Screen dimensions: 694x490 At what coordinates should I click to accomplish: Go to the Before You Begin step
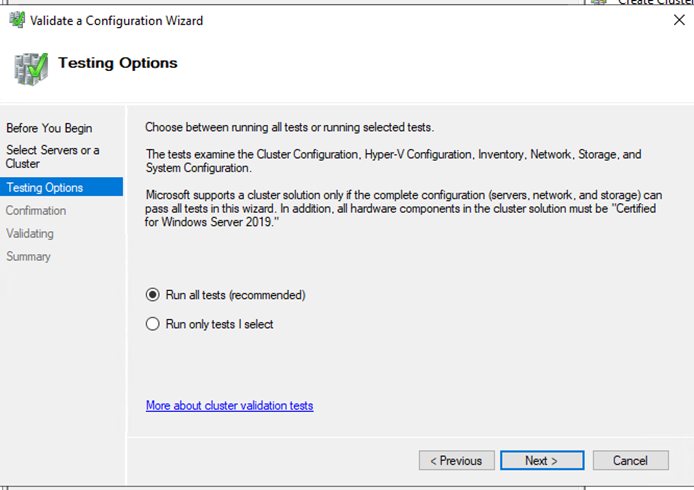[49, 128]
